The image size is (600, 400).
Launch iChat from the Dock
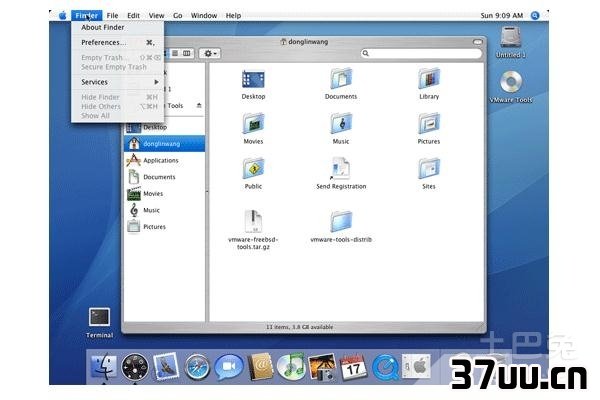click(228, 367)
